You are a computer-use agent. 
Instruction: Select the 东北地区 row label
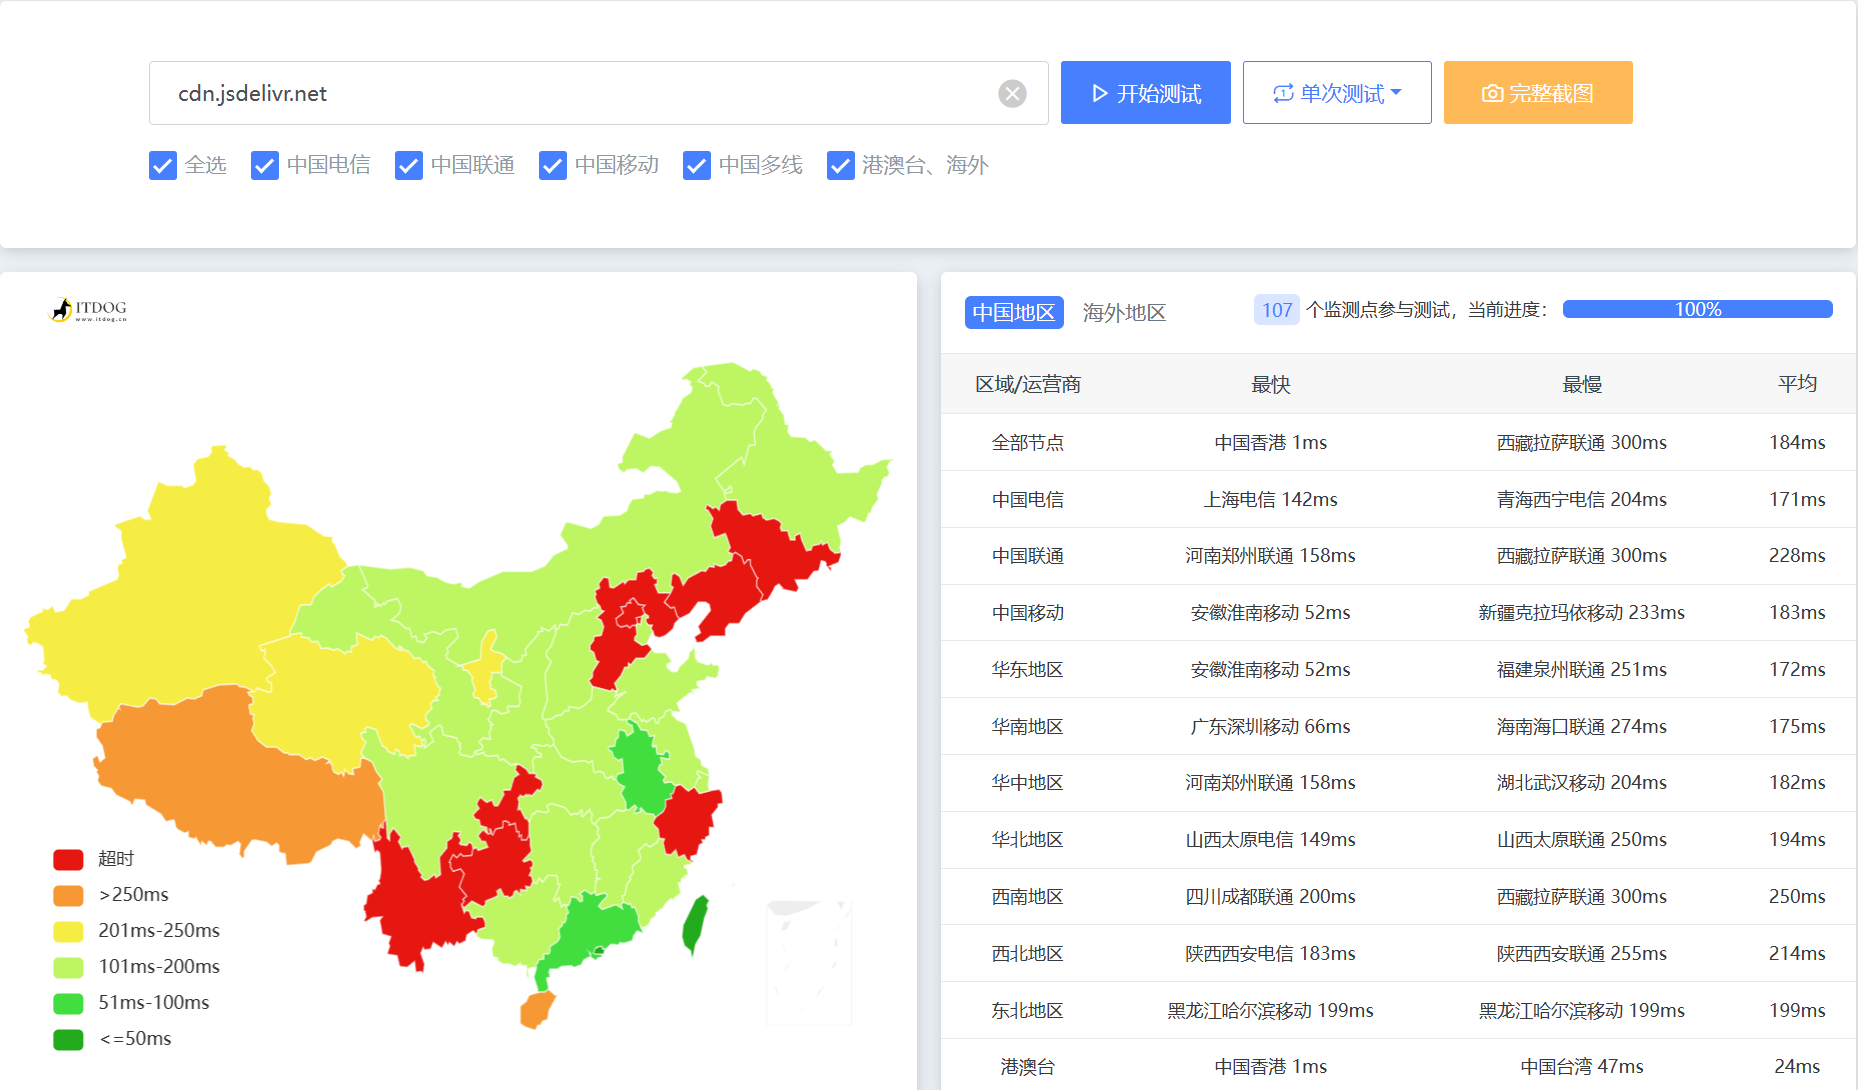pos(1028,1011)
